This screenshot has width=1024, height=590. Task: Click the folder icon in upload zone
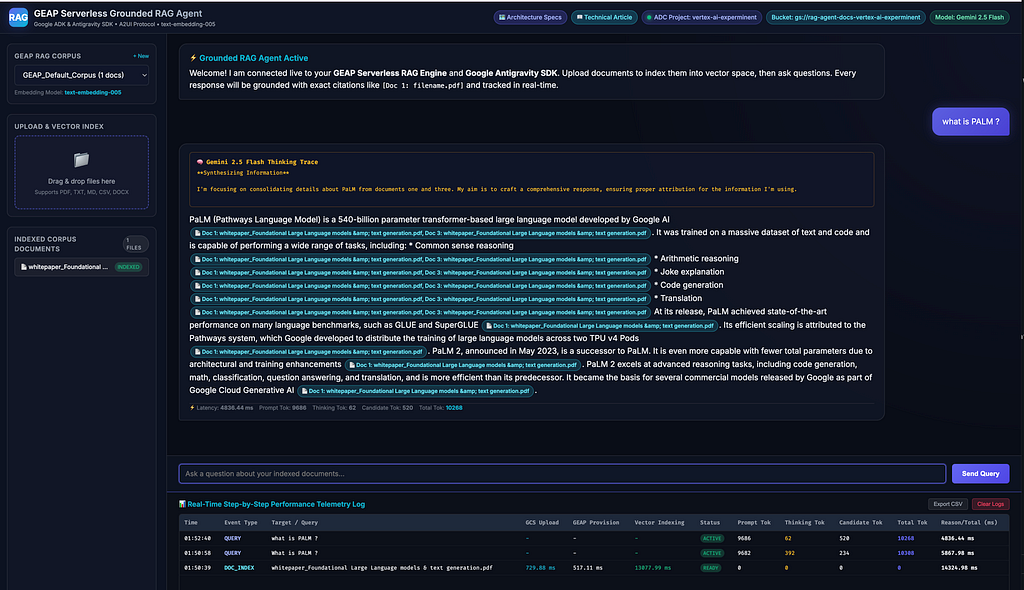(81, 159)
